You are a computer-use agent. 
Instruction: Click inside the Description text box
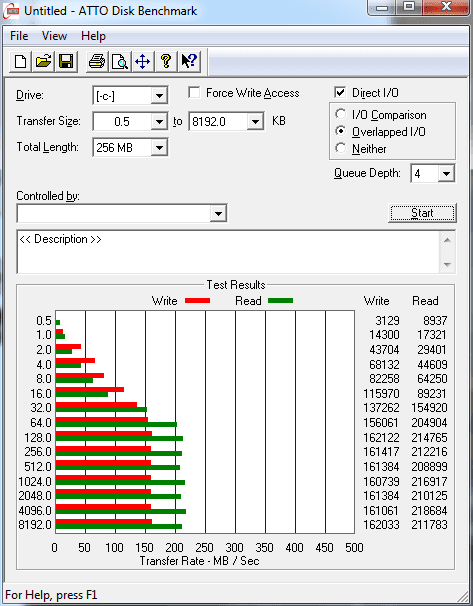[228, 252]
